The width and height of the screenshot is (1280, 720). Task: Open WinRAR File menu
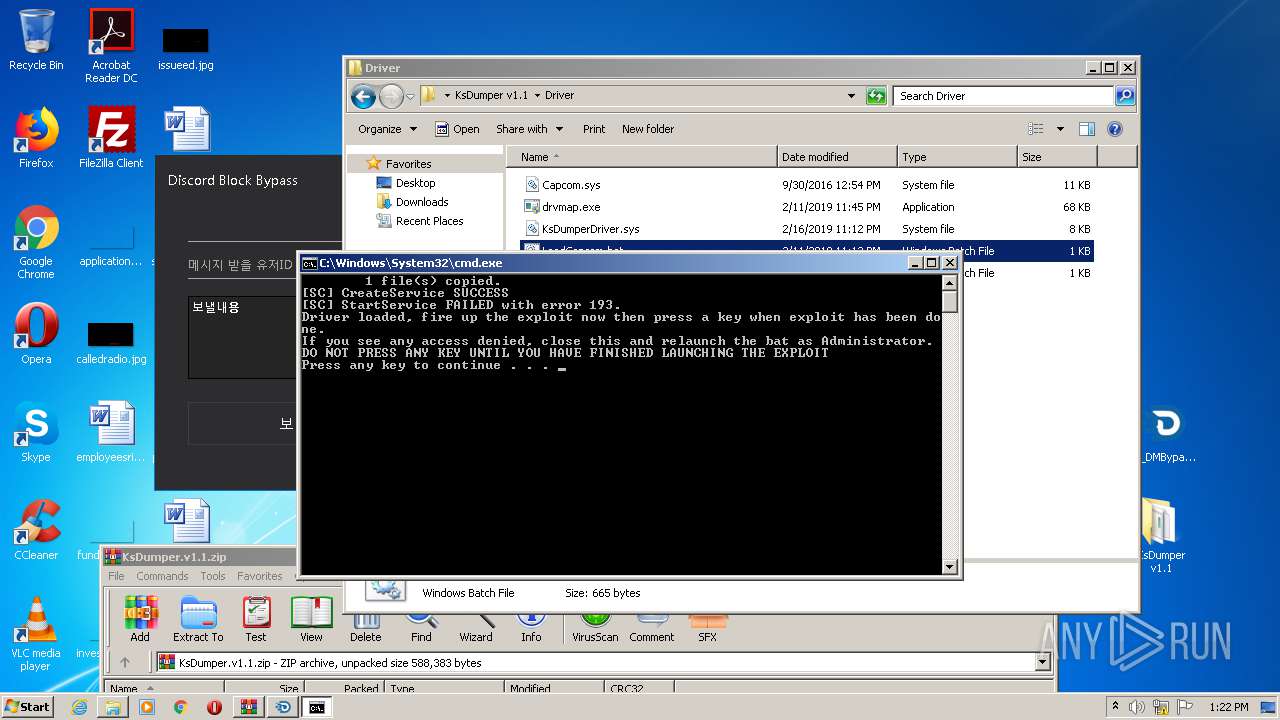tap(116, 576)
